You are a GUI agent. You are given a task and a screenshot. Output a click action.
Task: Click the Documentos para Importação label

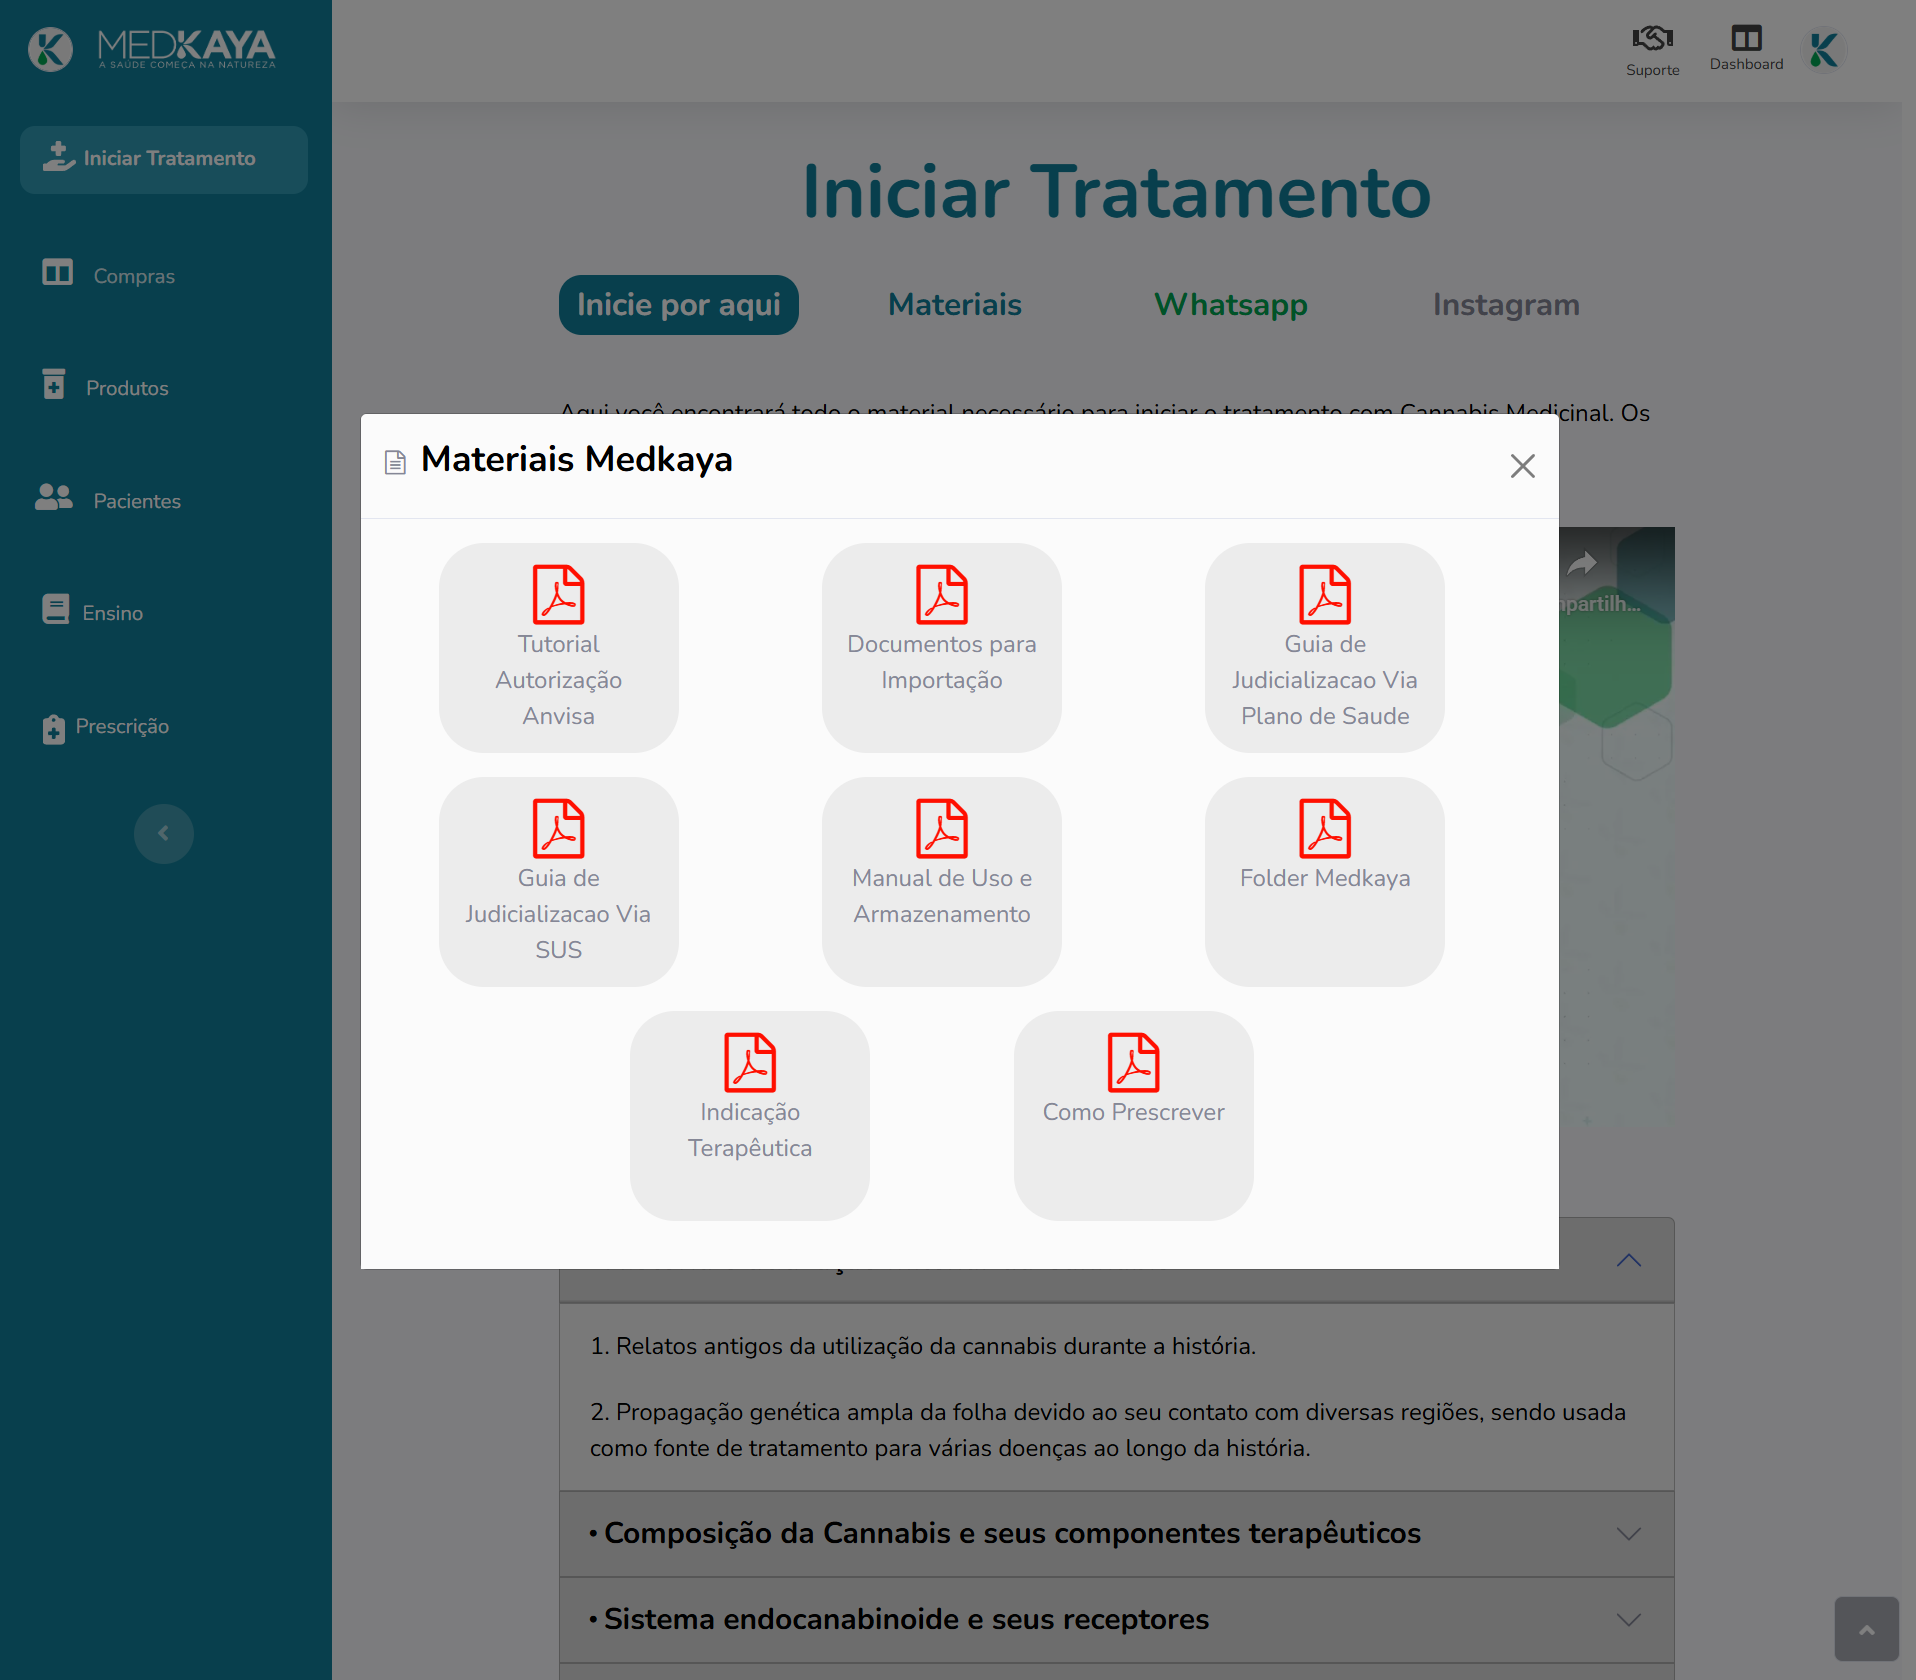point(941,662)
